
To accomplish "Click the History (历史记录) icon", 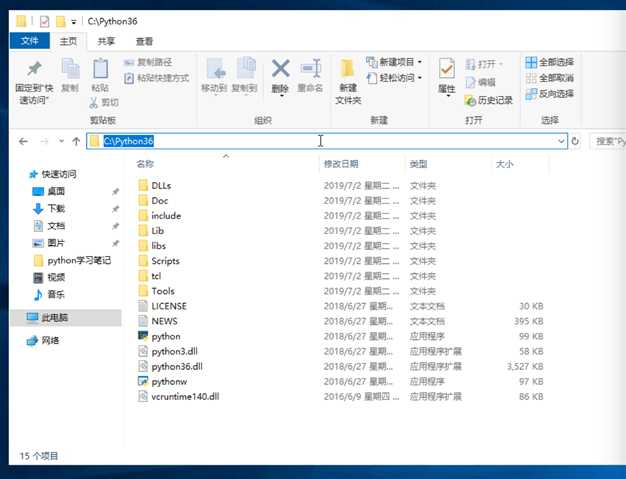I will click(470, 100).
